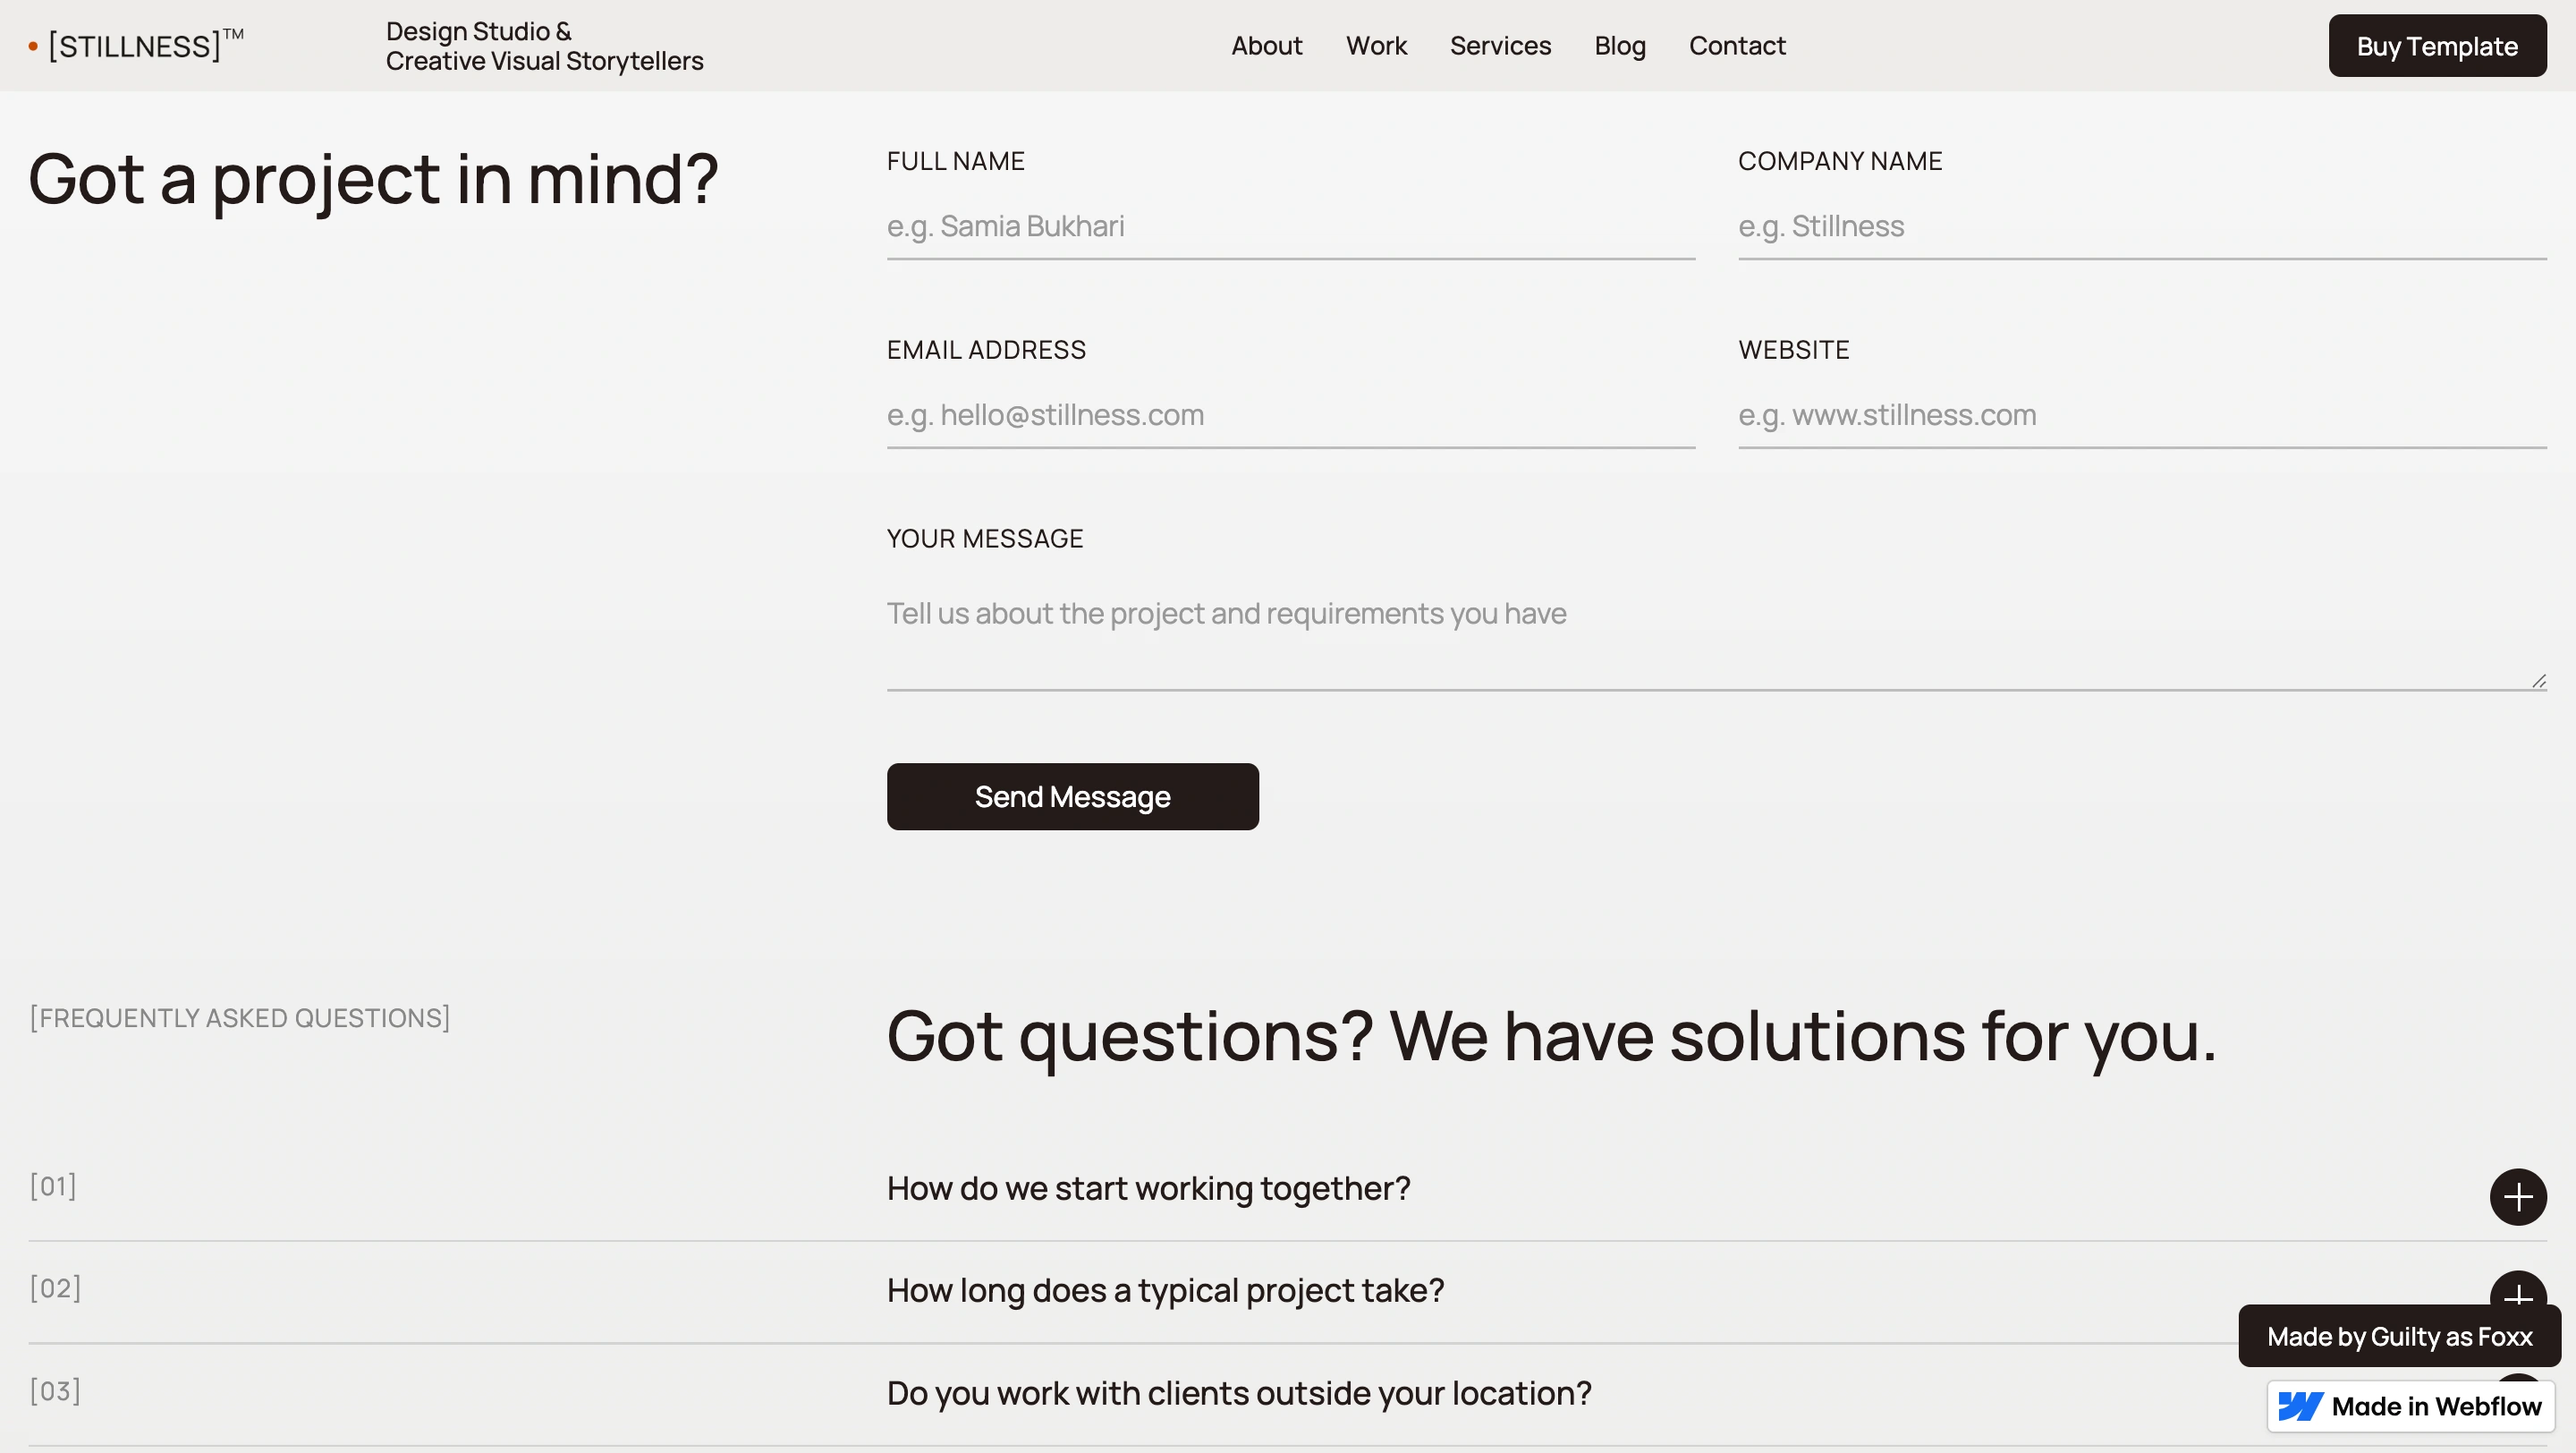Image resolution: width=2576 pixels, height=1453 pixels.
Task: Click the EMAIL ADDRESS field label
Action: pos(986,350)
